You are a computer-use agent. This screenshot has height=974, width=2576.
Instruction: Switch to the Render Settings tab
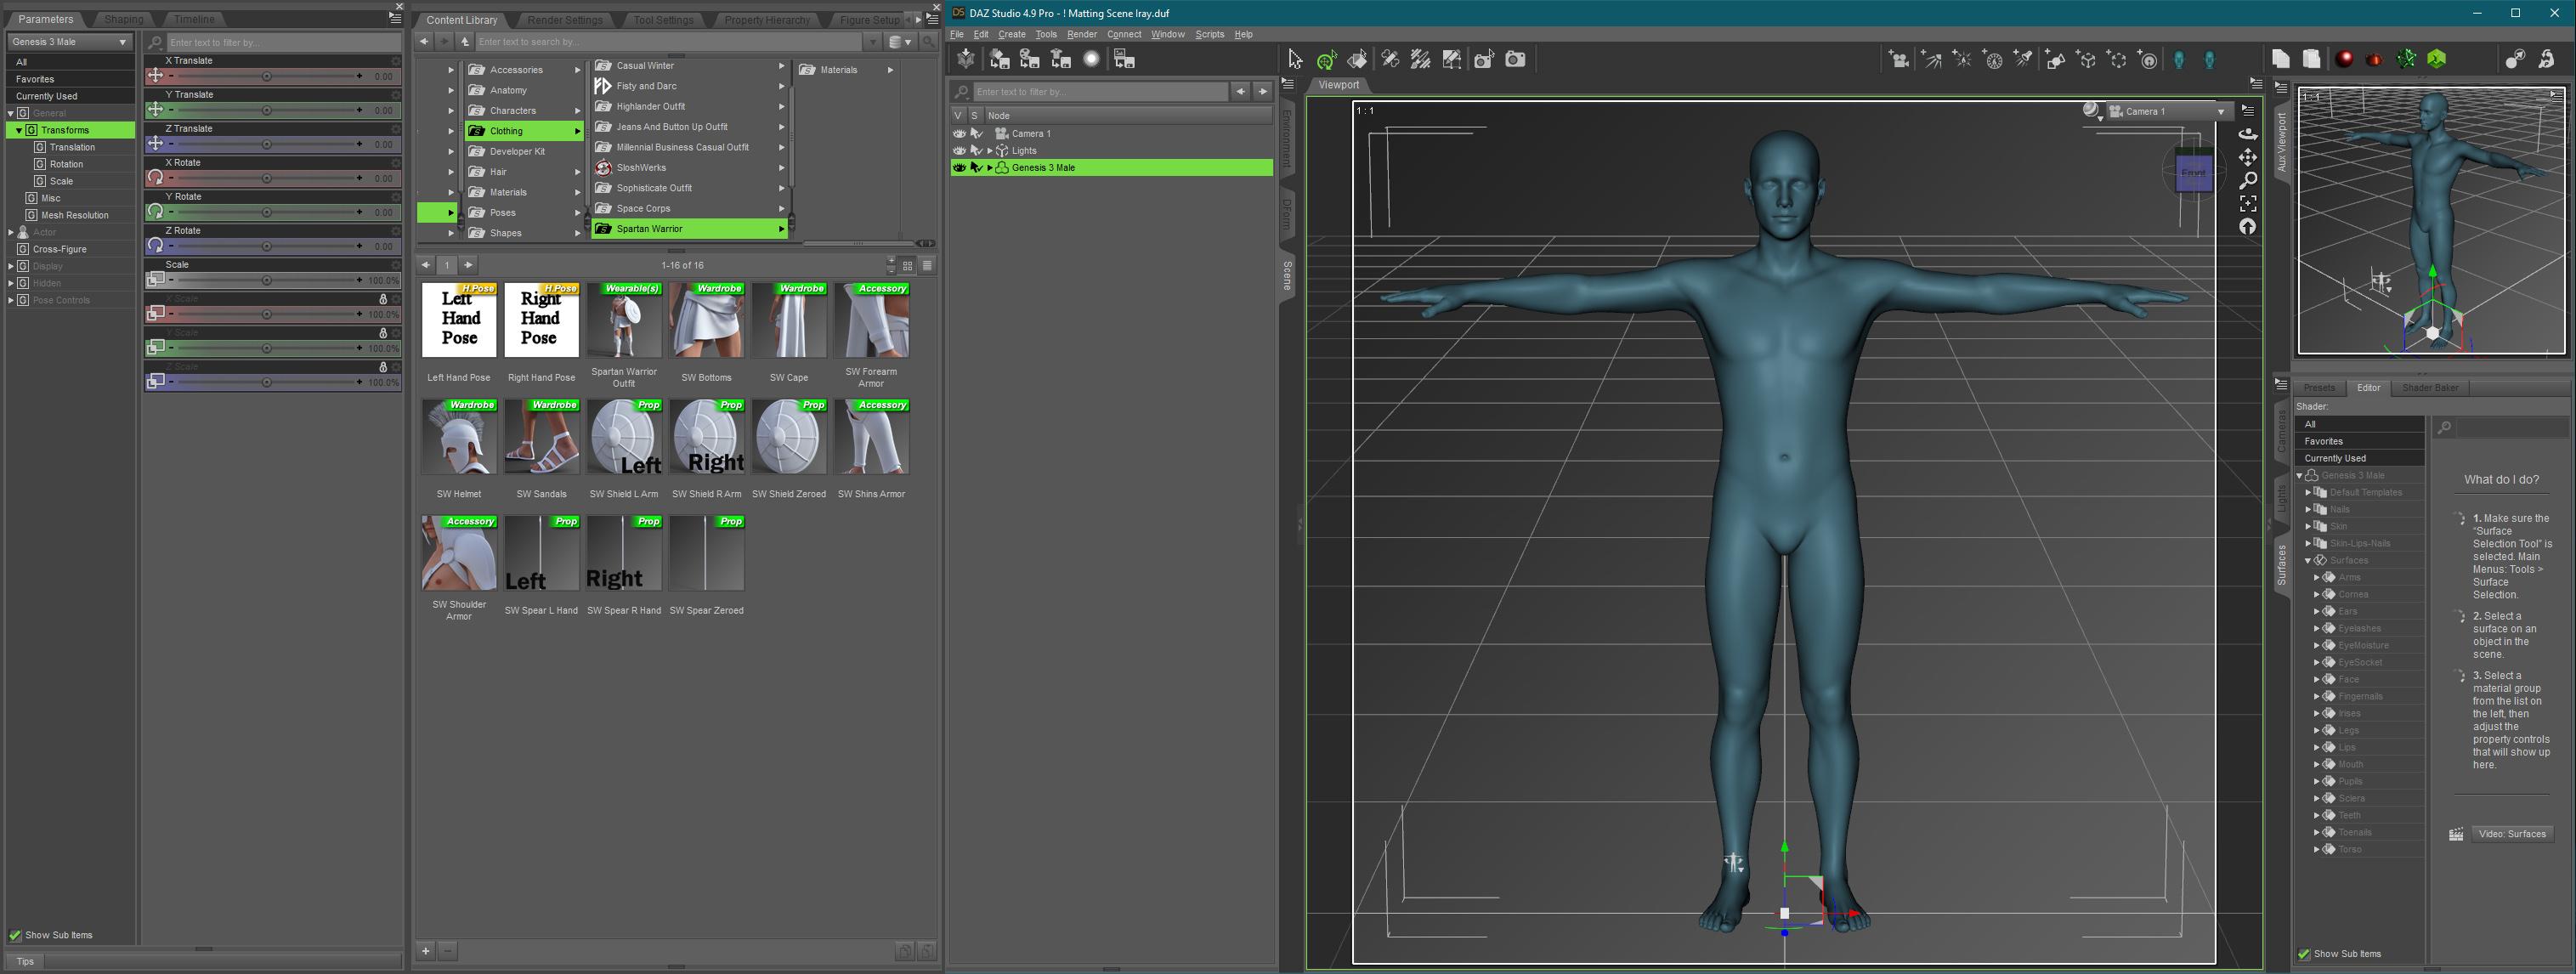click(564, 20)
